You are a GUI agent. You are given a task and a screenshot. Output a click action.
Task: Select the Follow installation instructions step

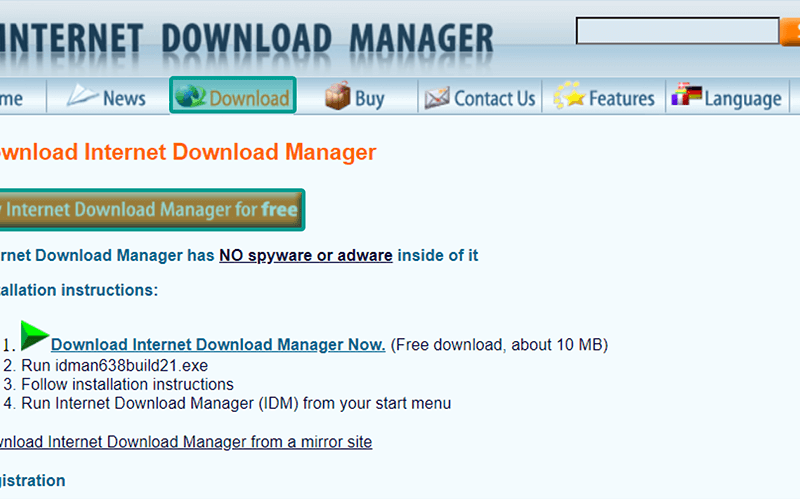click(x=127, y=384)
